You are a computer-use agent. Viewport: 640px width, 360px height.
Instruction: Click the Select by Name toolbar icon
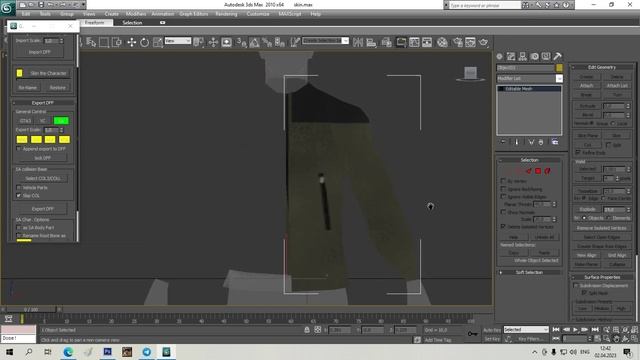(91, 42)
